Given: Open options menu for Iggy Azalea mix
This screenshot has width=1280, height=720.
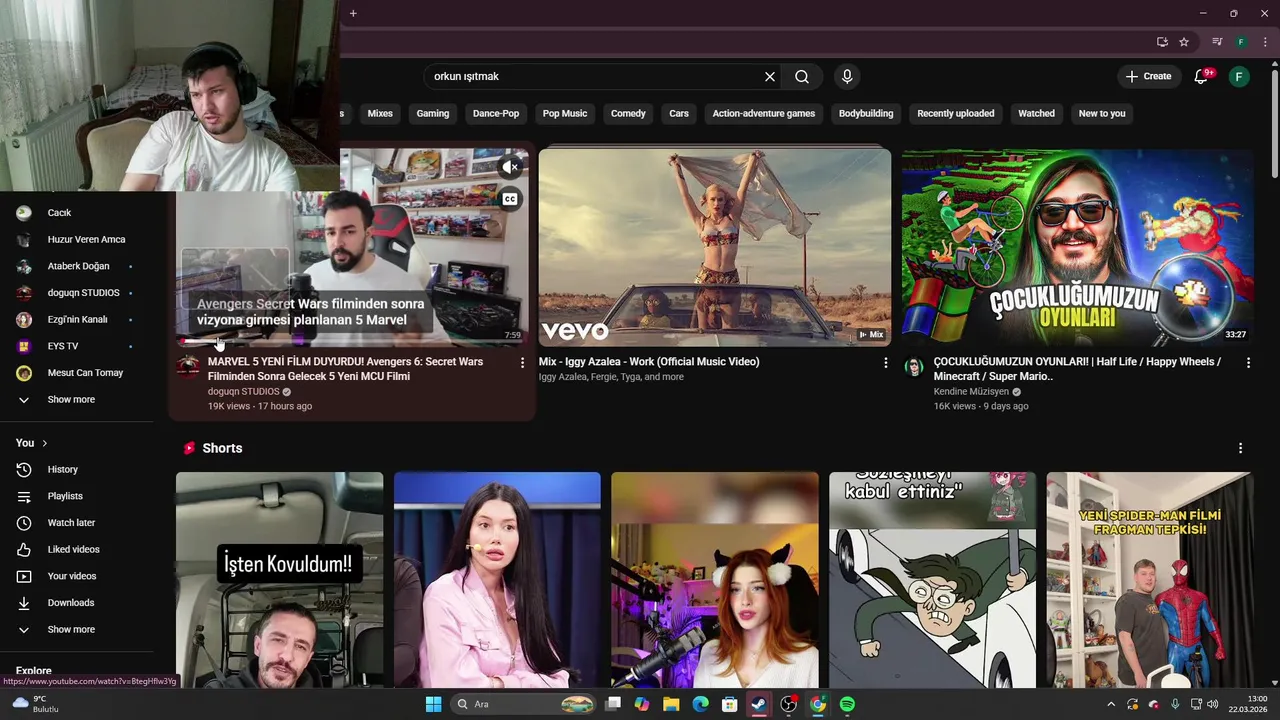Looking at the screenshot, I should (x=885, y=363).
